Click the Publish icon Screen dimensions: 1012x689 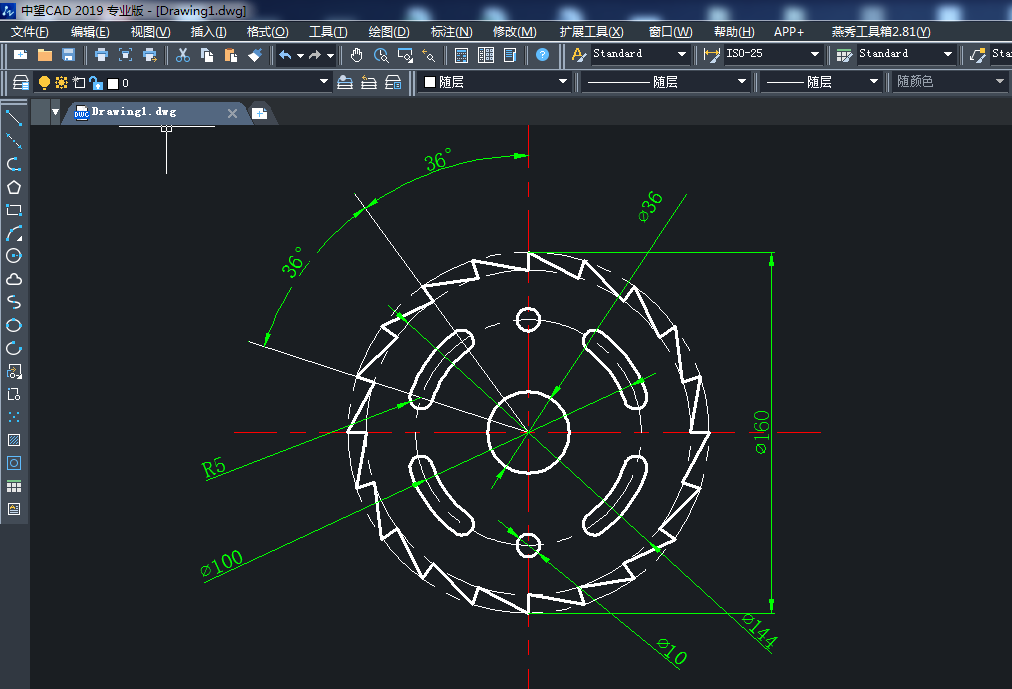point(150,55)
